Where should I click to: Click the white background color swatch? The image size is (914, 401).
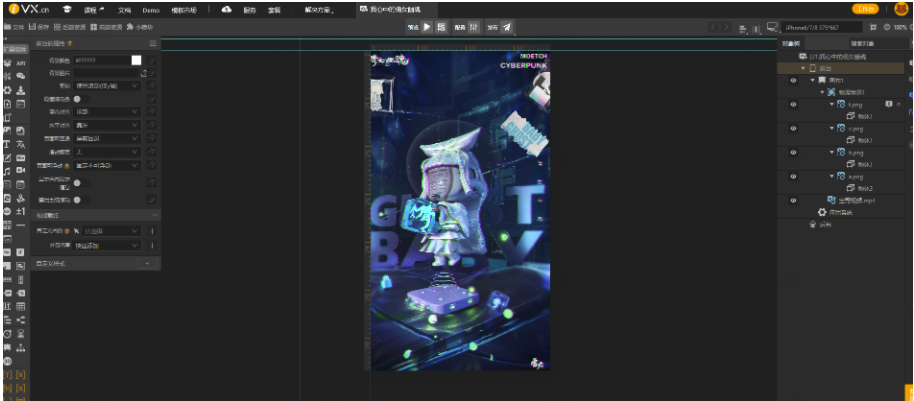point(136,60)
